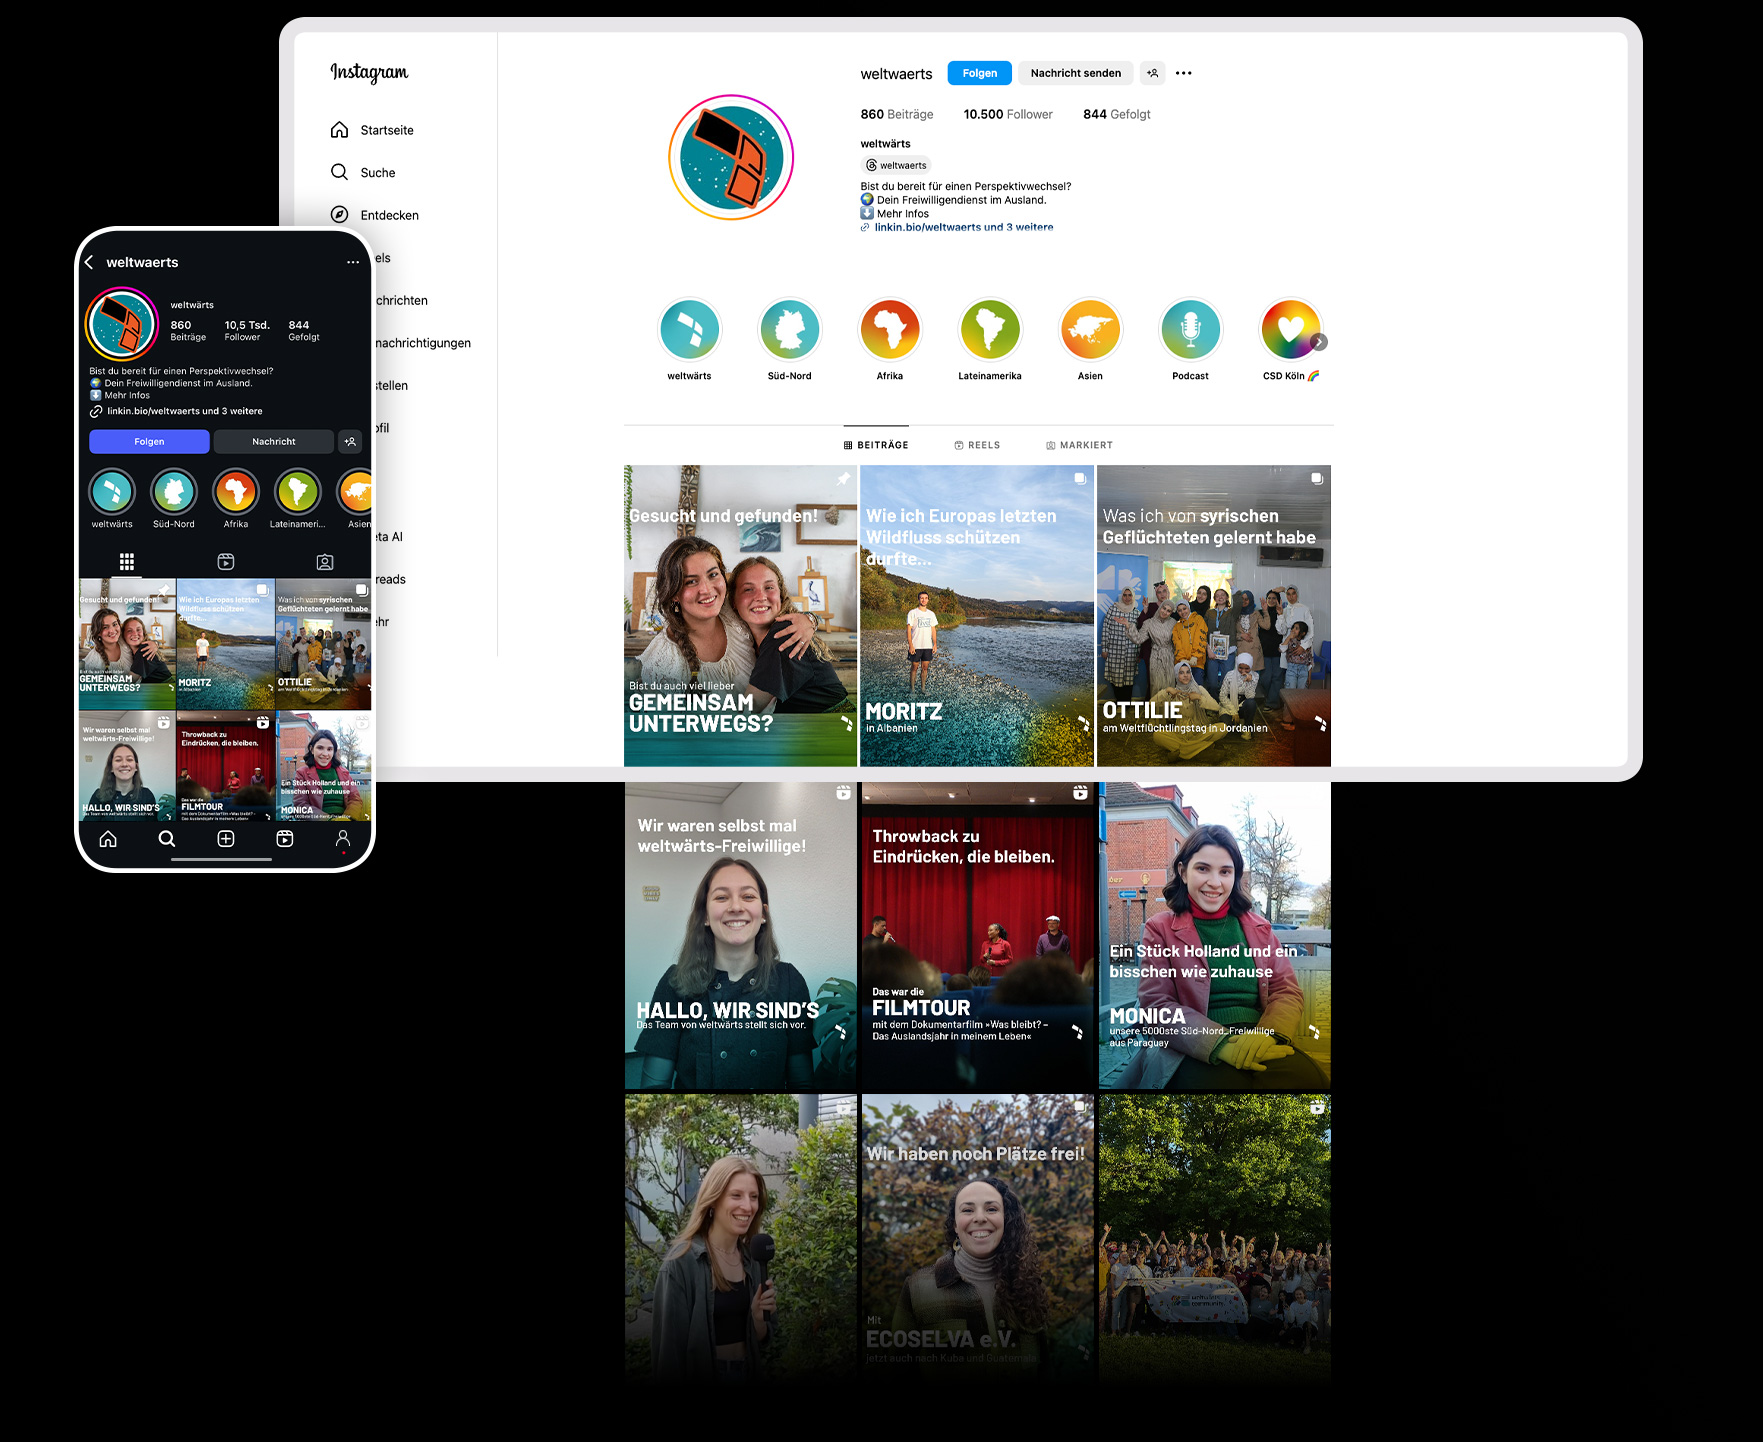This screenshot has width=1763, height=1442.
Task: Tap reels icon in phone bottom bar
Action: (x=285, y=839)
